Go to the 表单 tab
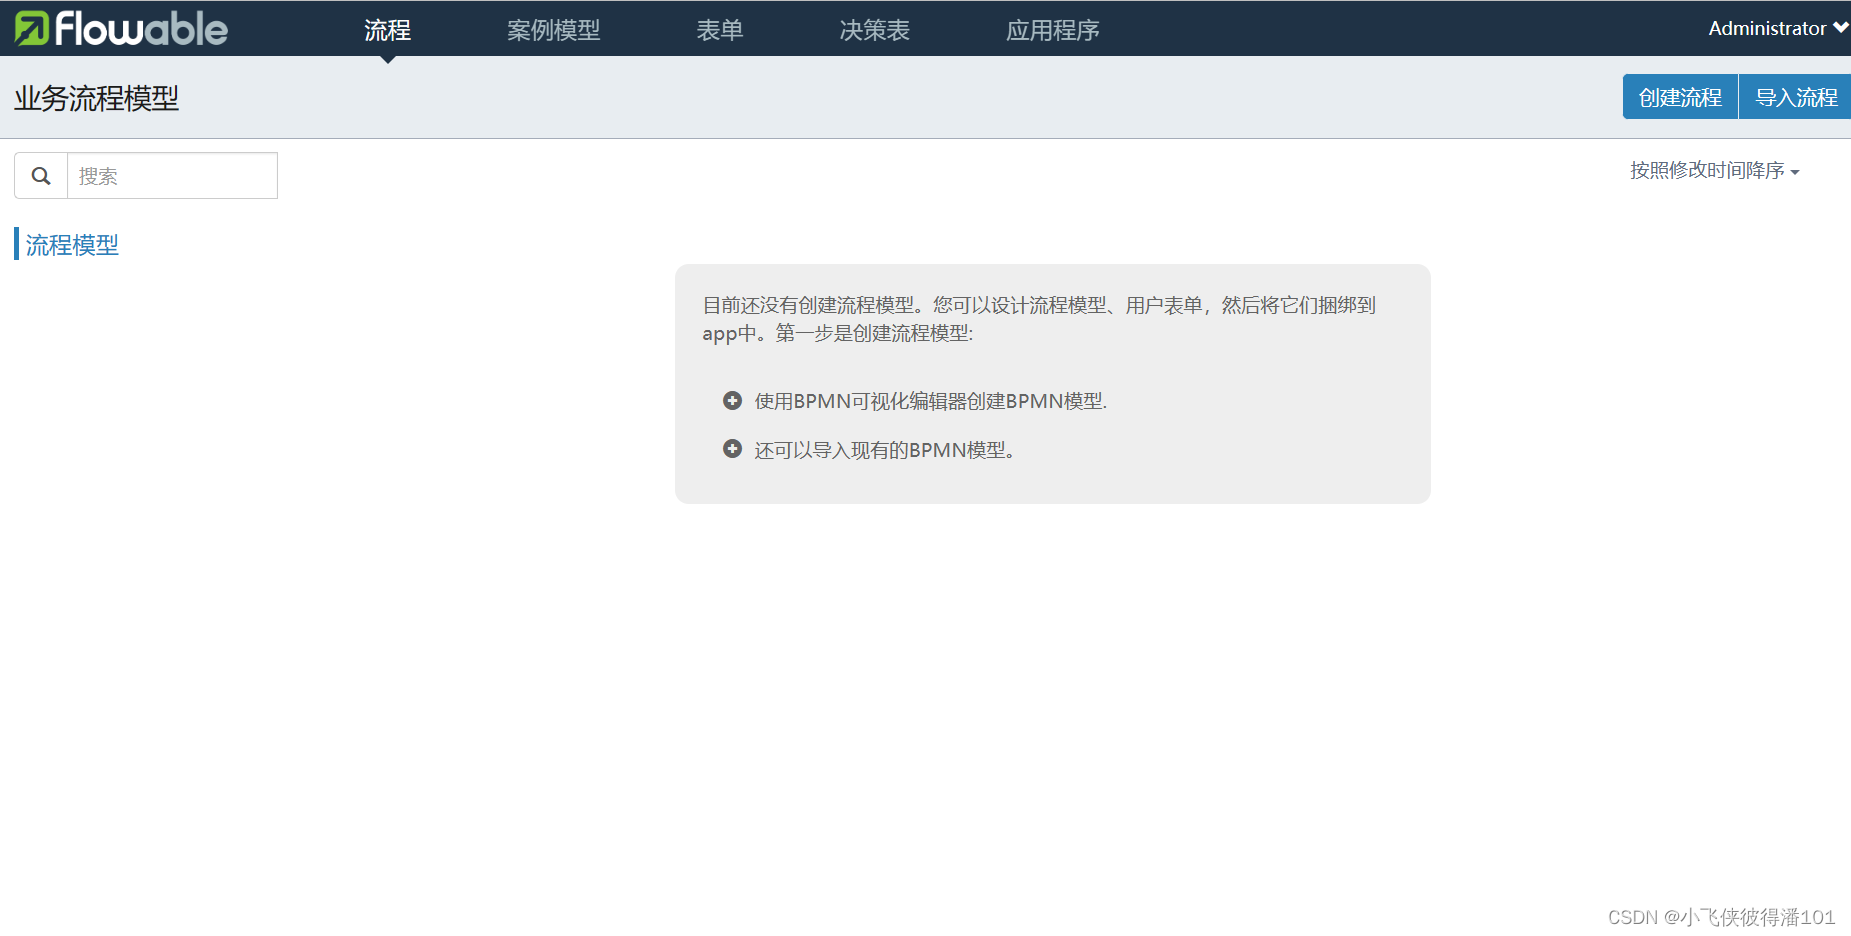Screen dimensions: 1851x936 [x=719, y=30]
